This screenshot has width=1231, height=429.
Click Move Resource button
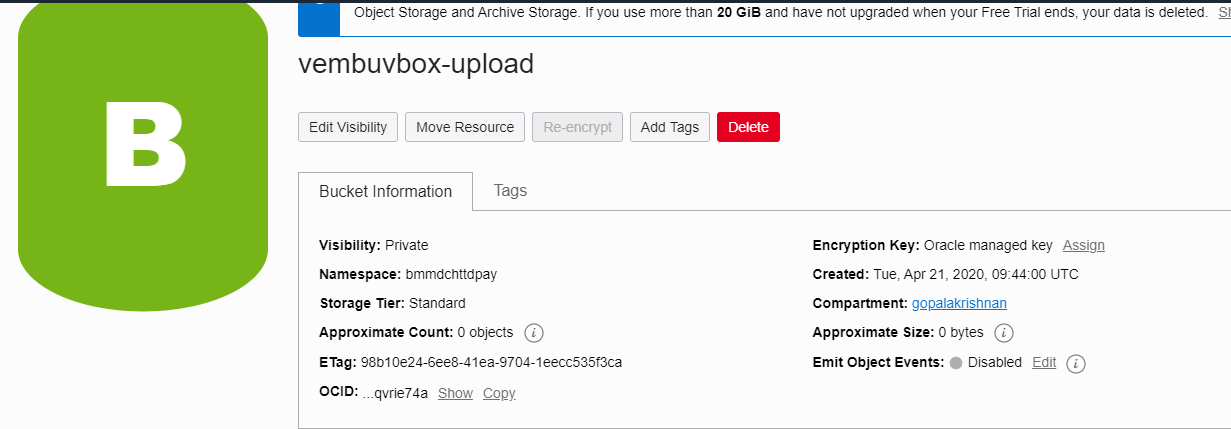click(465, 127)
